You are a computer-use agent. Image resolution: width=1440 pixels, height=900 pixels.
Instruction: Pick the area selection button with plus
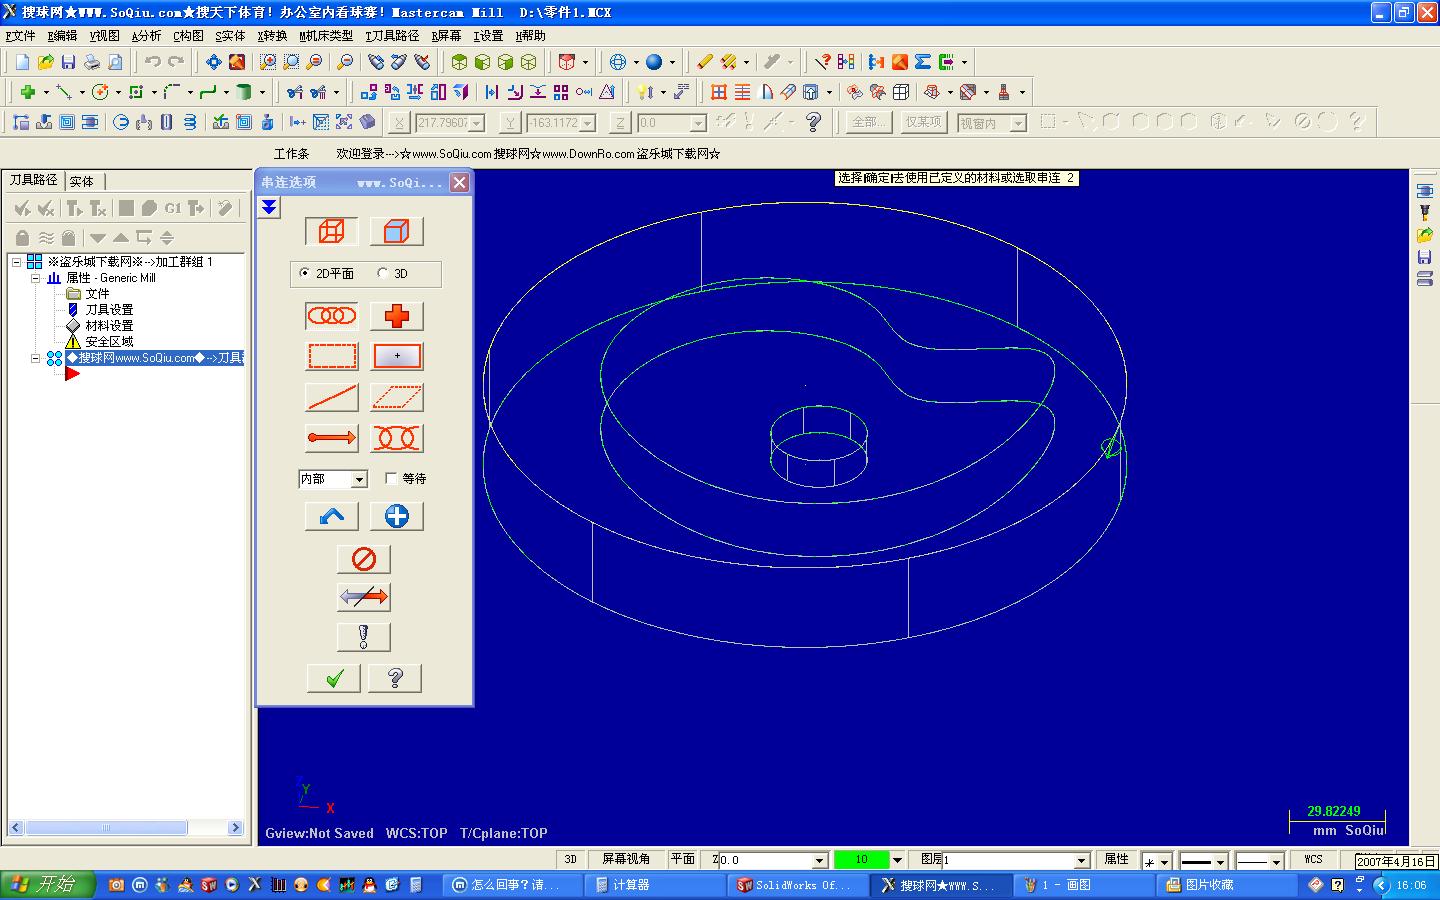pos(396,356)
